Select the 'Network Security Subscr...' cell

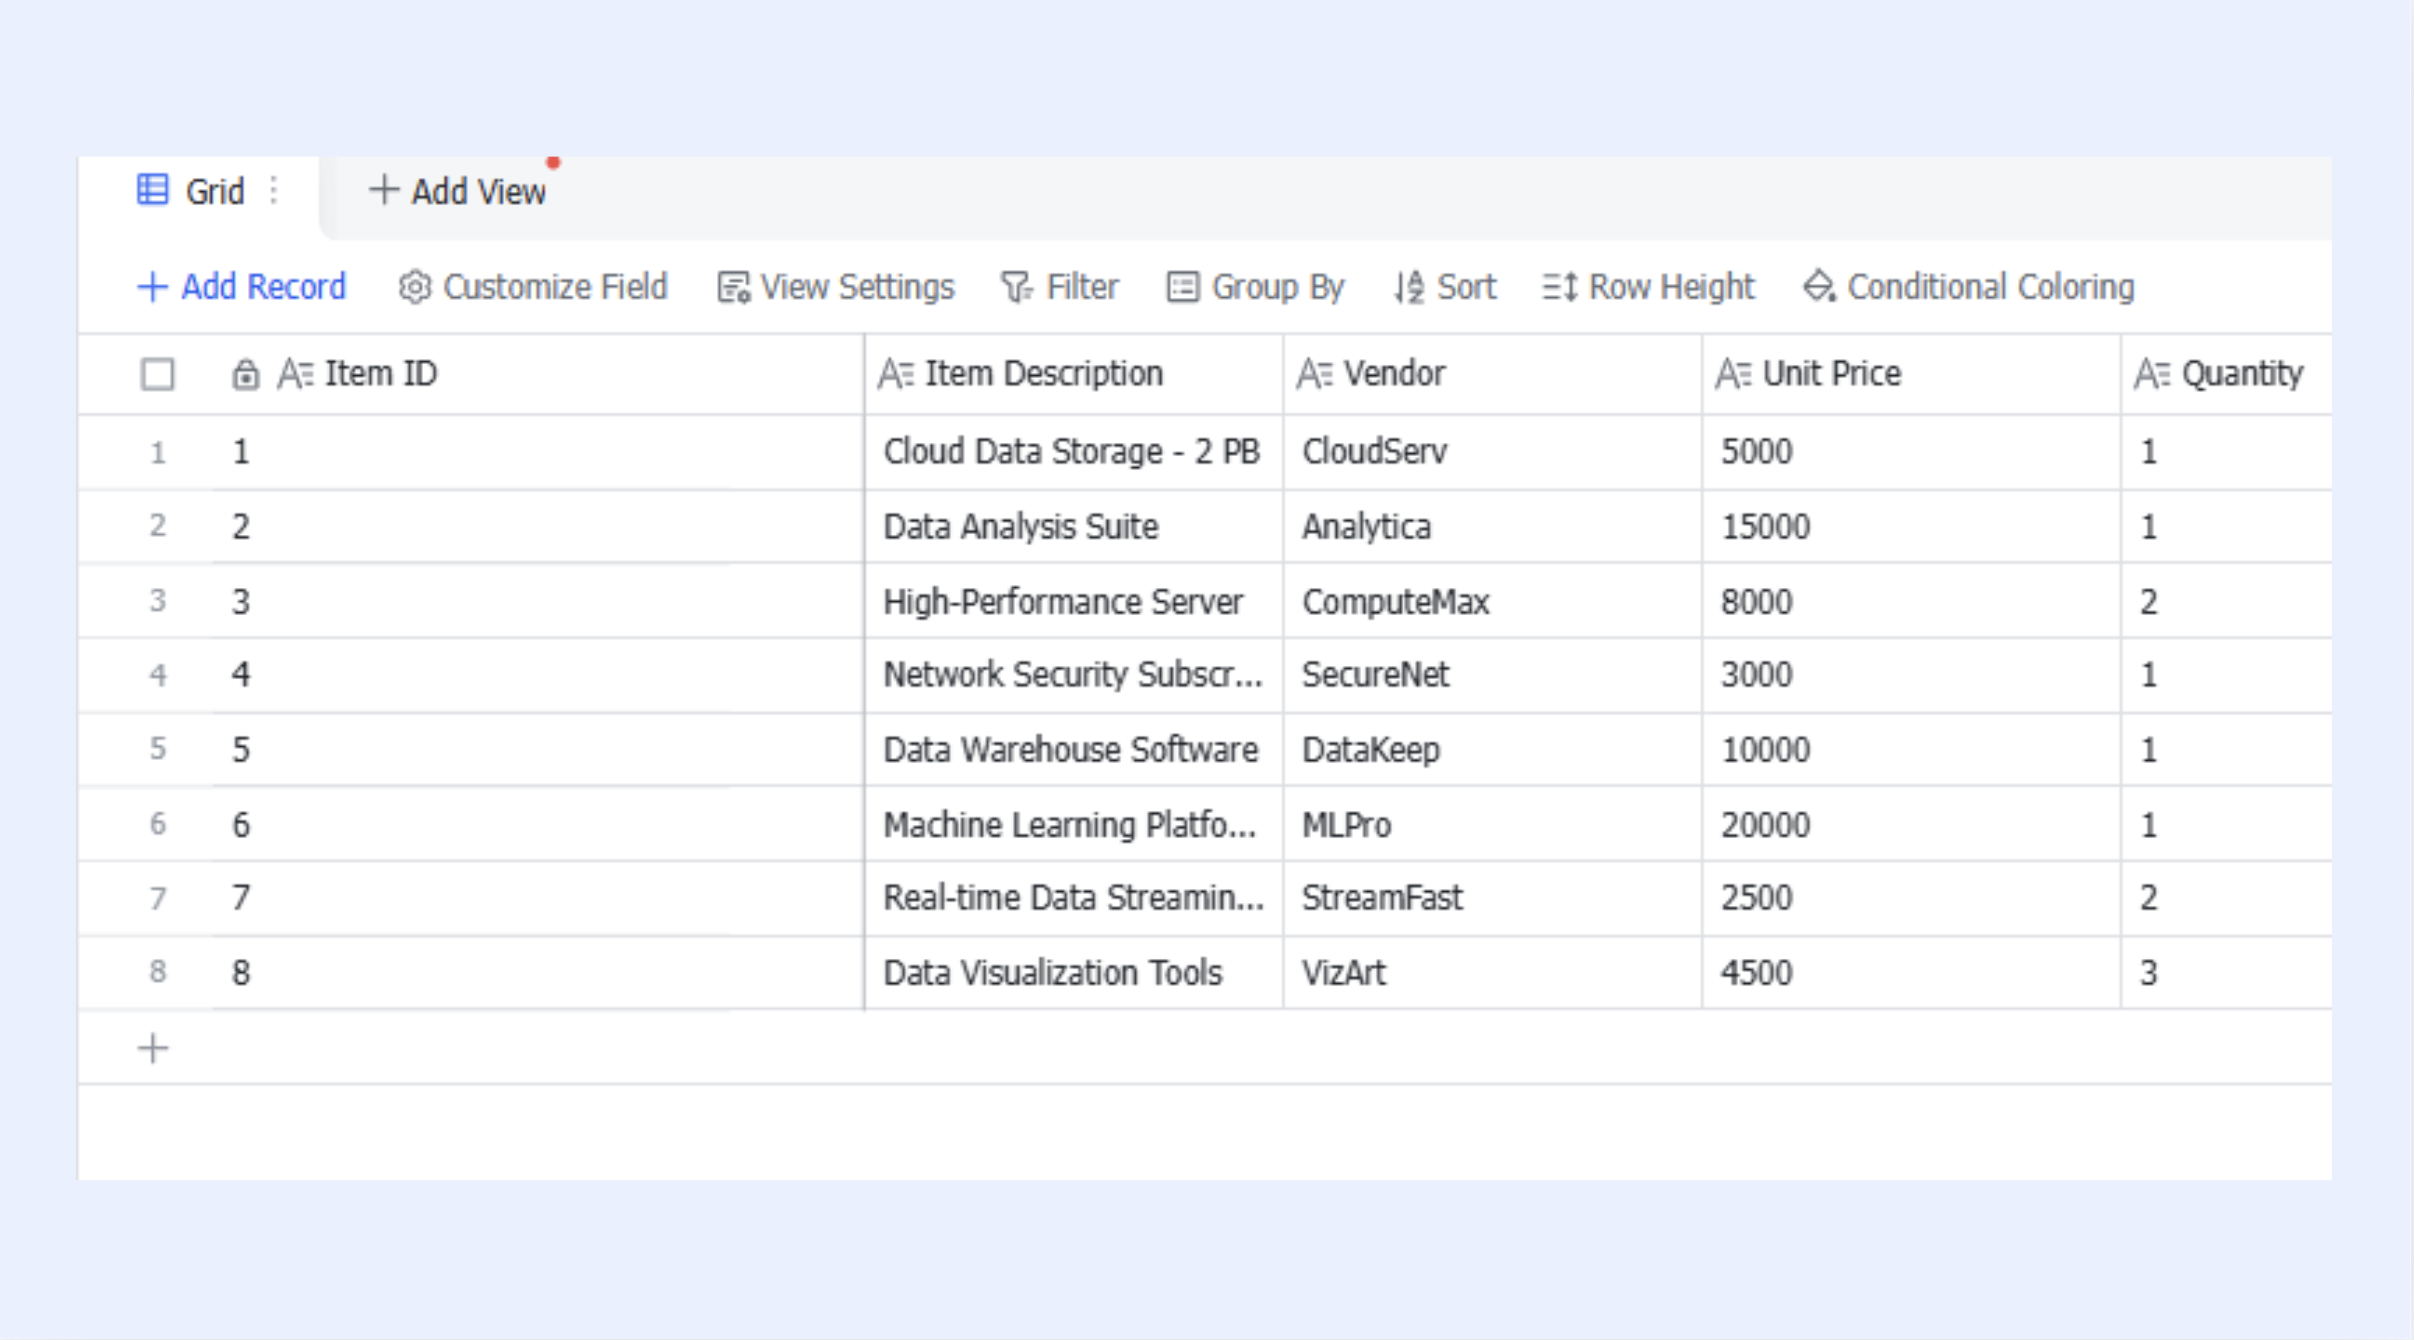[x=1074, y=675]
